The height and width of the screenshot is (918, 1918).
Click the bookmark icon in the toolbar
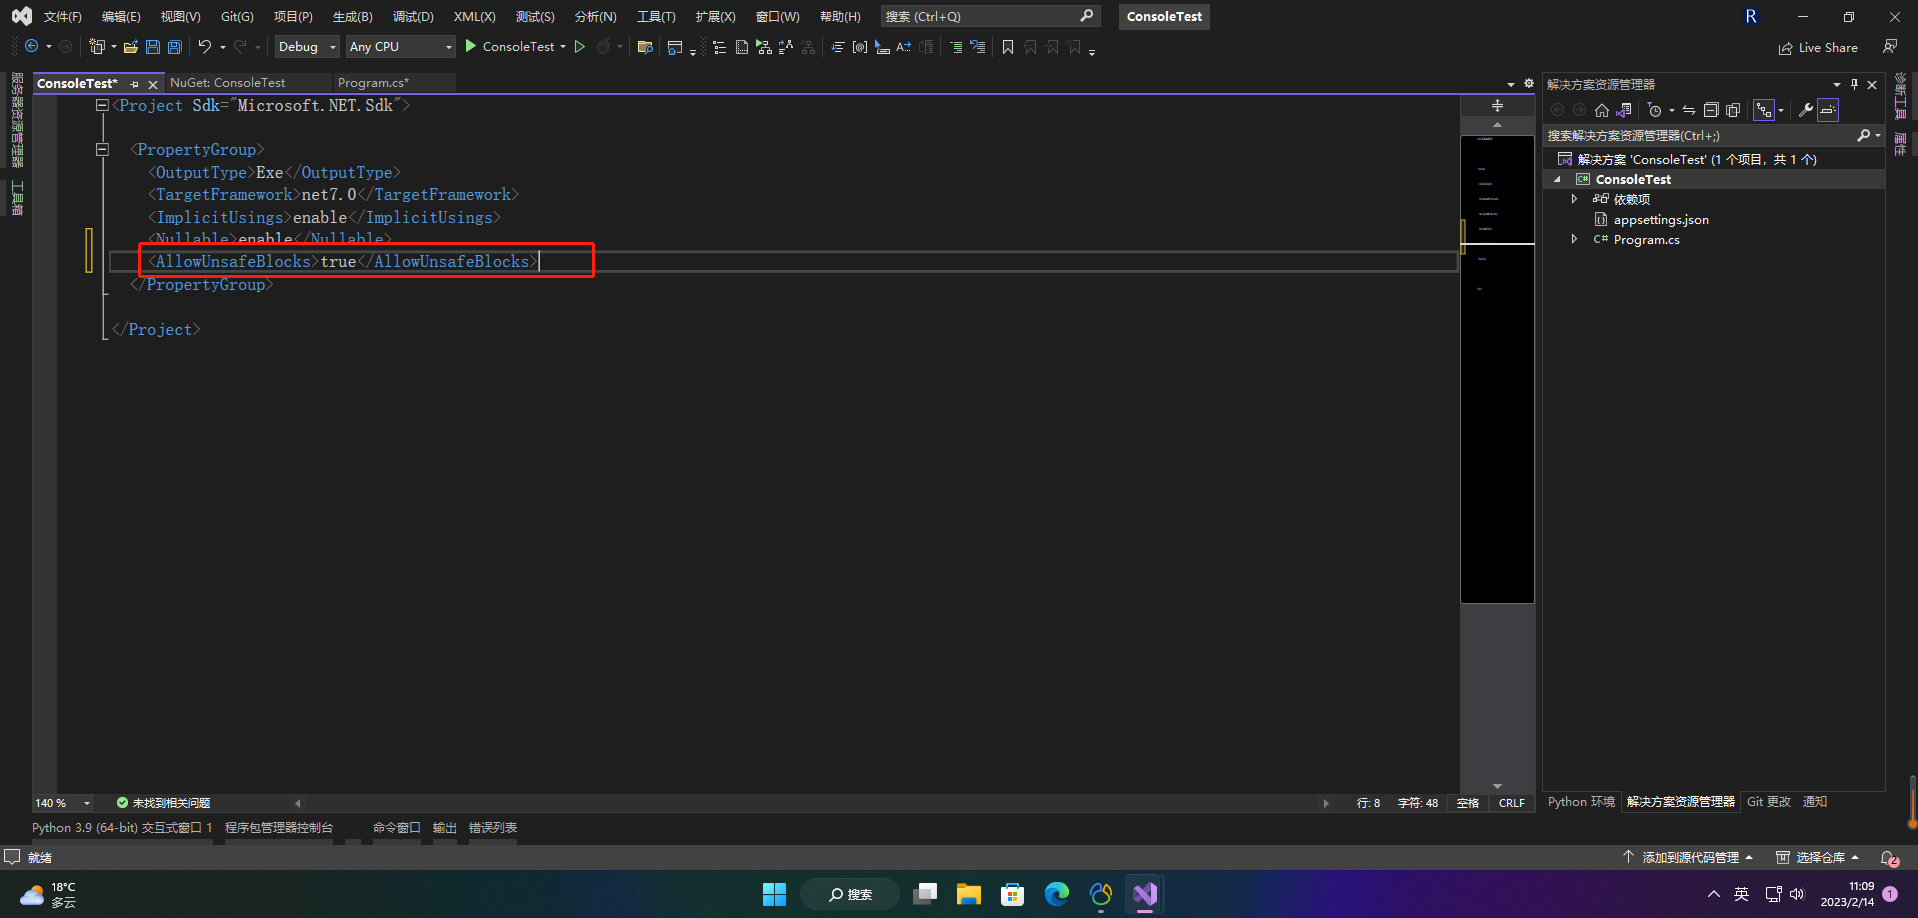click(1008, 47)
